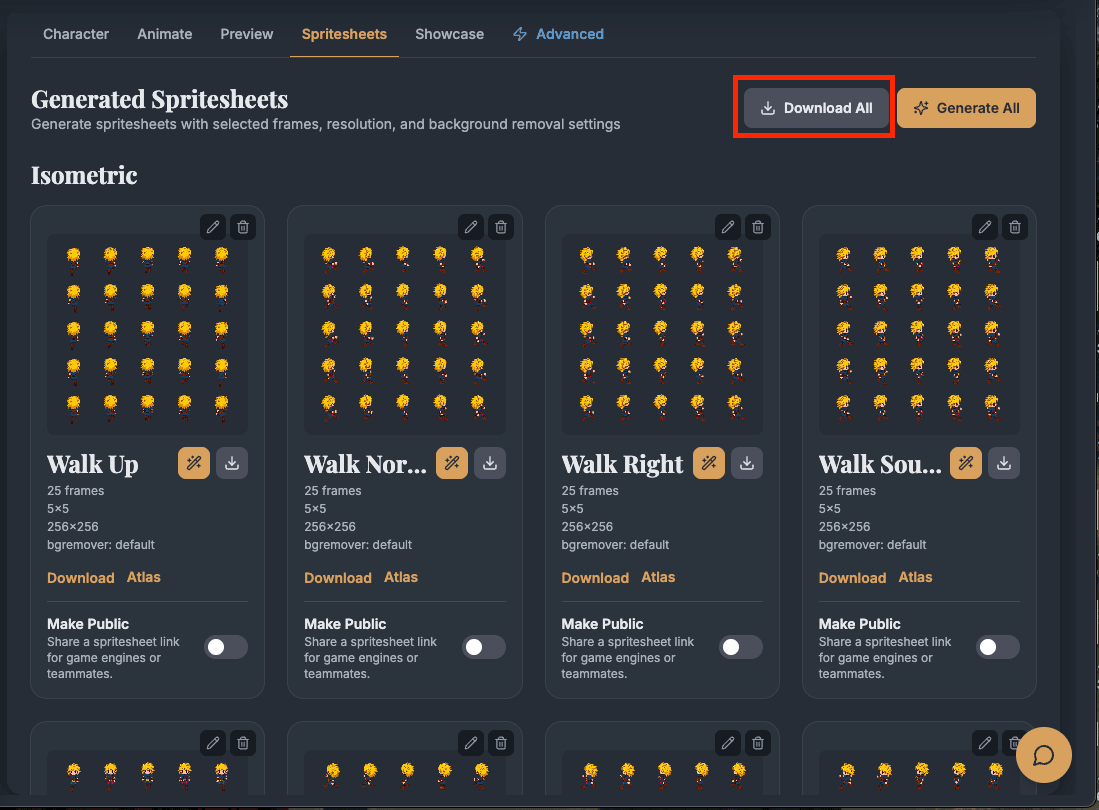Click bgremover: default text under Walk Up

click(x=101, y=544)
